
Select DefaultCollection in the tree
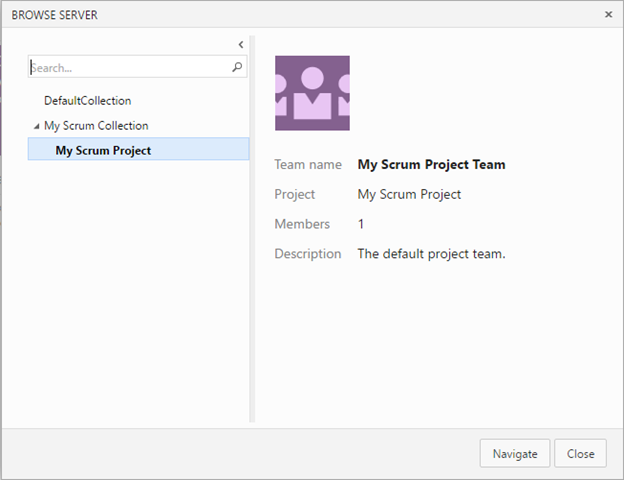click(87, 101)
